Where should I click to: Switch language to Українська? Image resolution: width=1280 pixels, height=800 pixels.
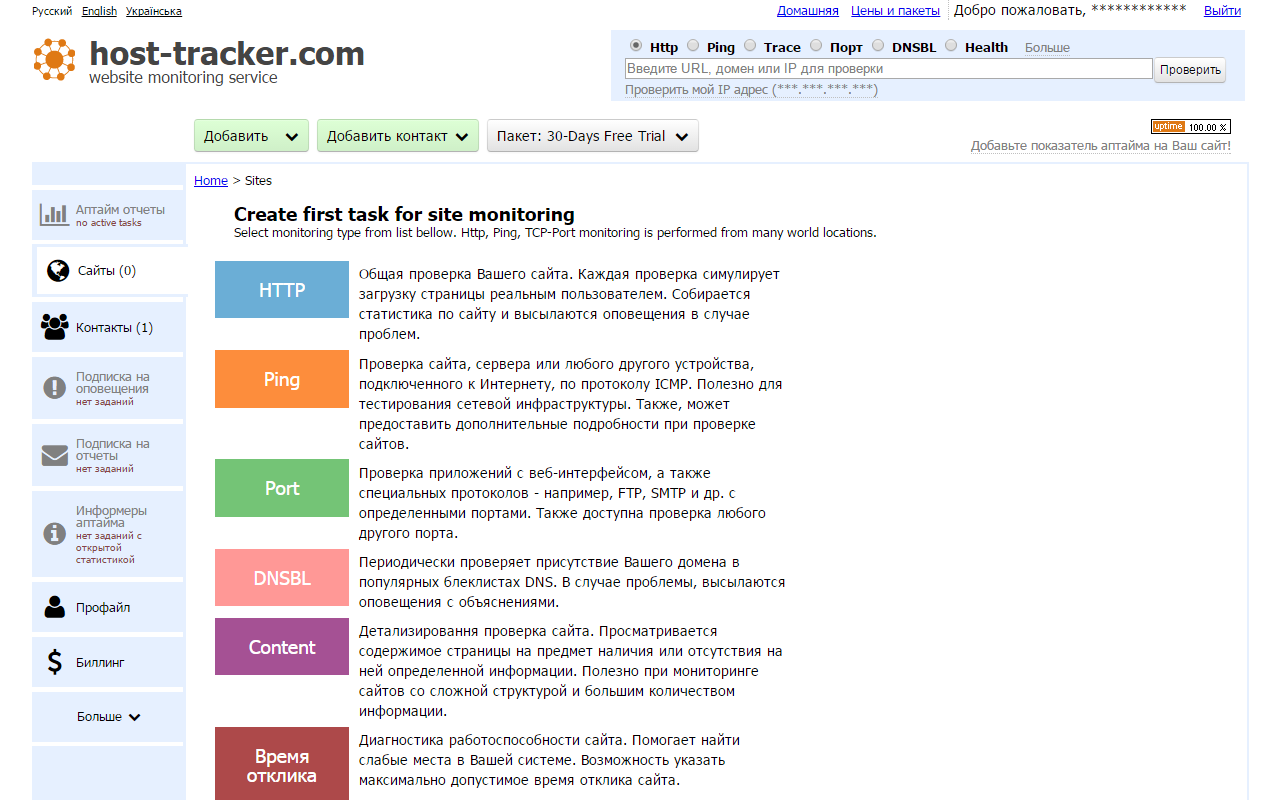tap(154, 11)
